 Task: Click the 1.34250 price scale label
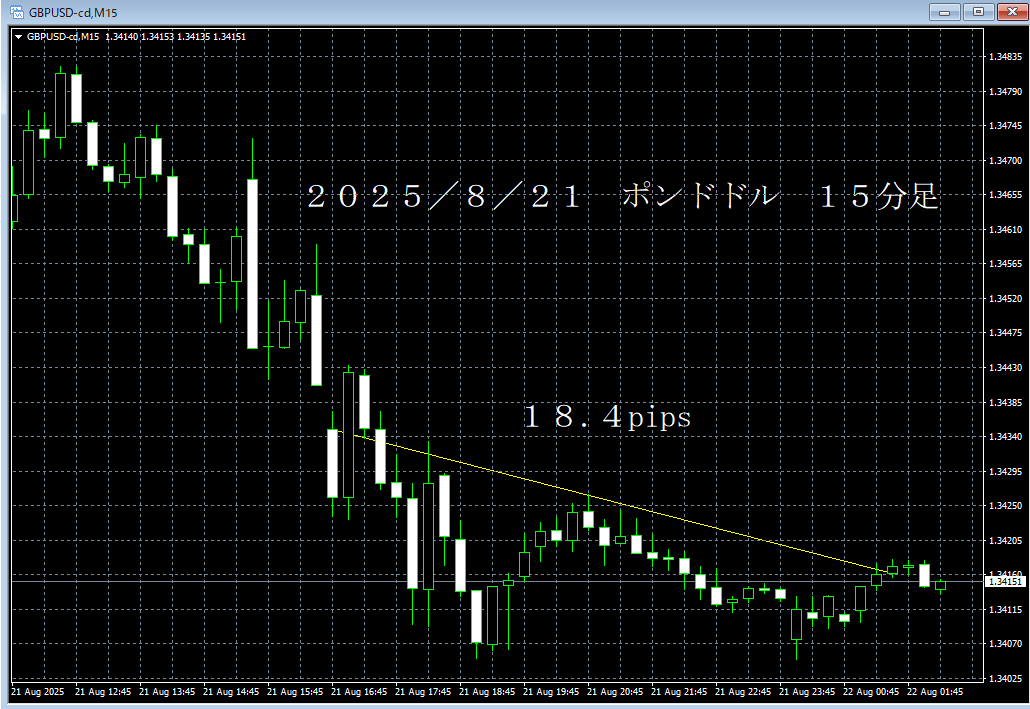(x=1006, y=505)
